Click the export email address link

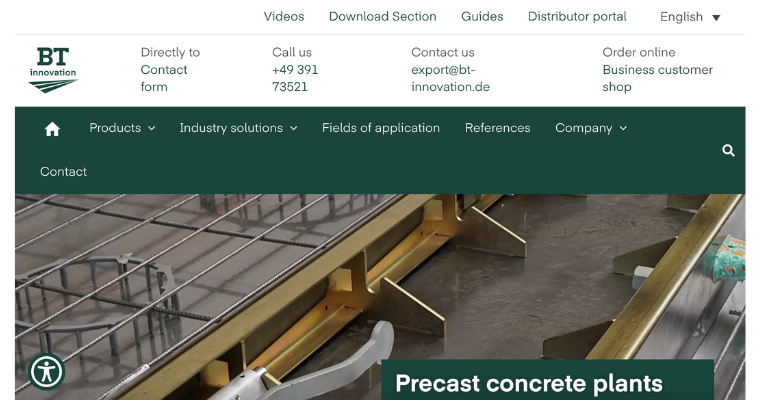click(x=450, y=78)
